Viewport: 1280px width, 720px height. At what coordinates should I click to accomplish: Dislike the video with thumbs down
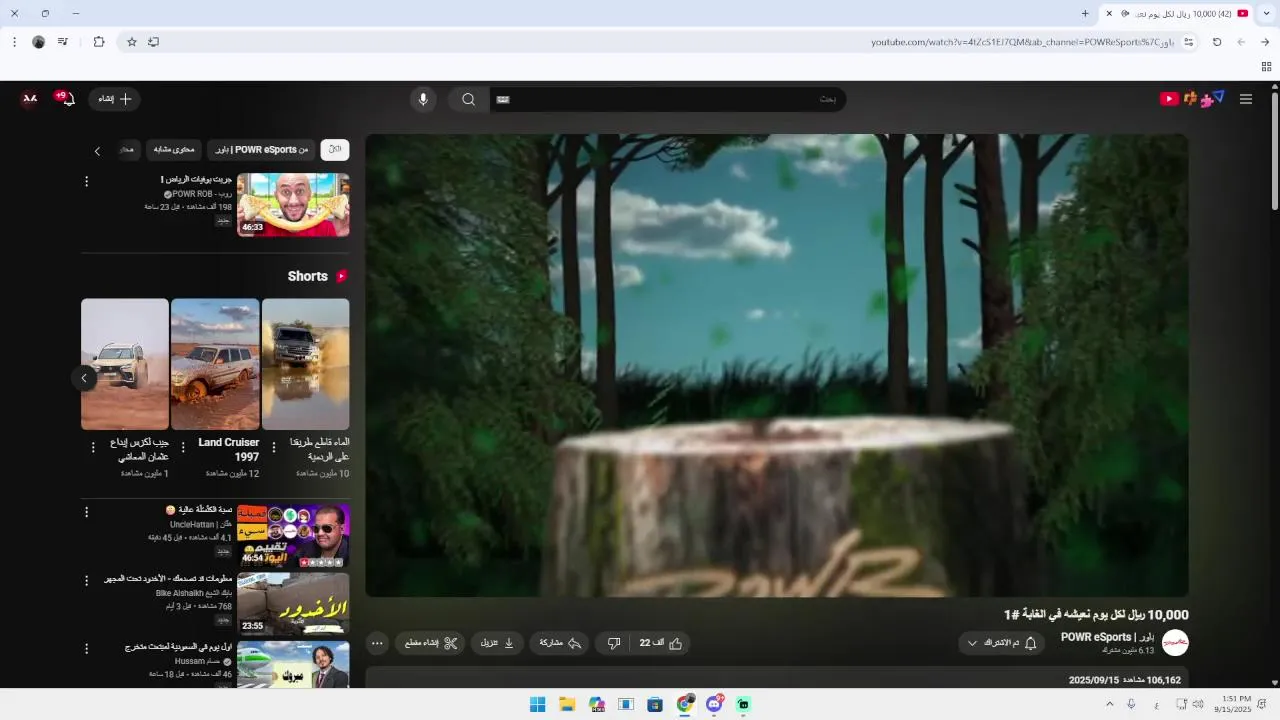[x=613, y=643]
